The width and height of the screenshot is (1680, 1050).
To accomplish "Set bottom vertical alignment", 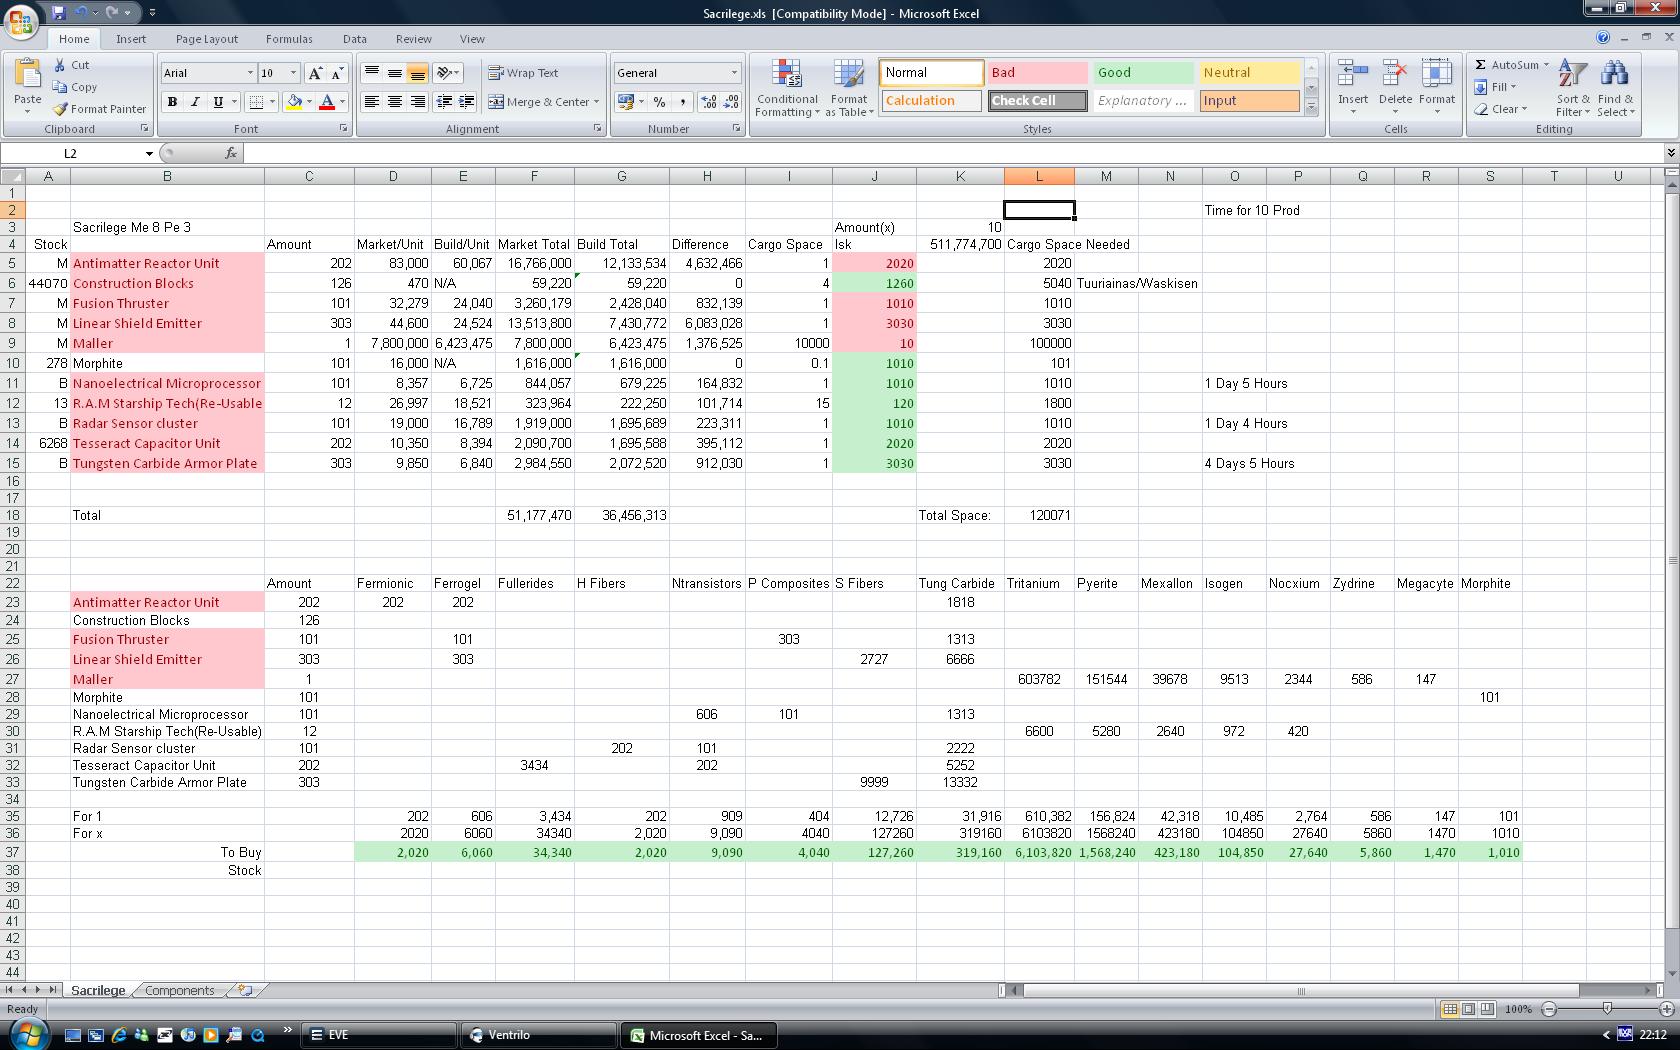I will (418, 73).
